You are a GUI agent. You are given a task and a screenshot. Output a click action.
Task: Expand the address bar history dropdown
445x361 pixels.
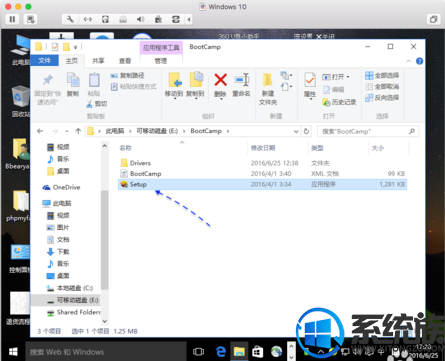point(296,132)
